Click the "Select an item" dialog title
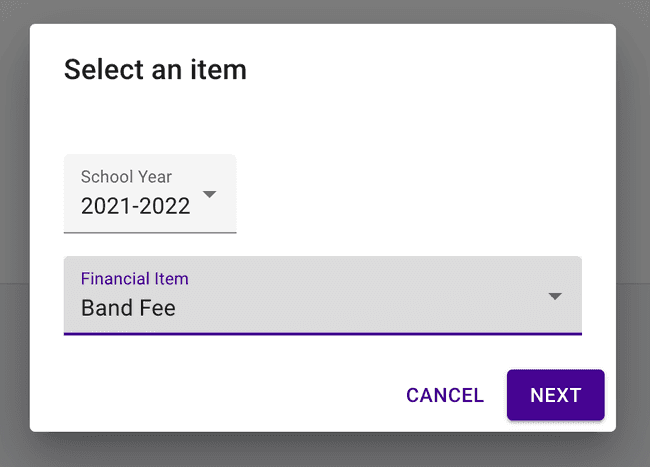 click(x=155, y=70)
